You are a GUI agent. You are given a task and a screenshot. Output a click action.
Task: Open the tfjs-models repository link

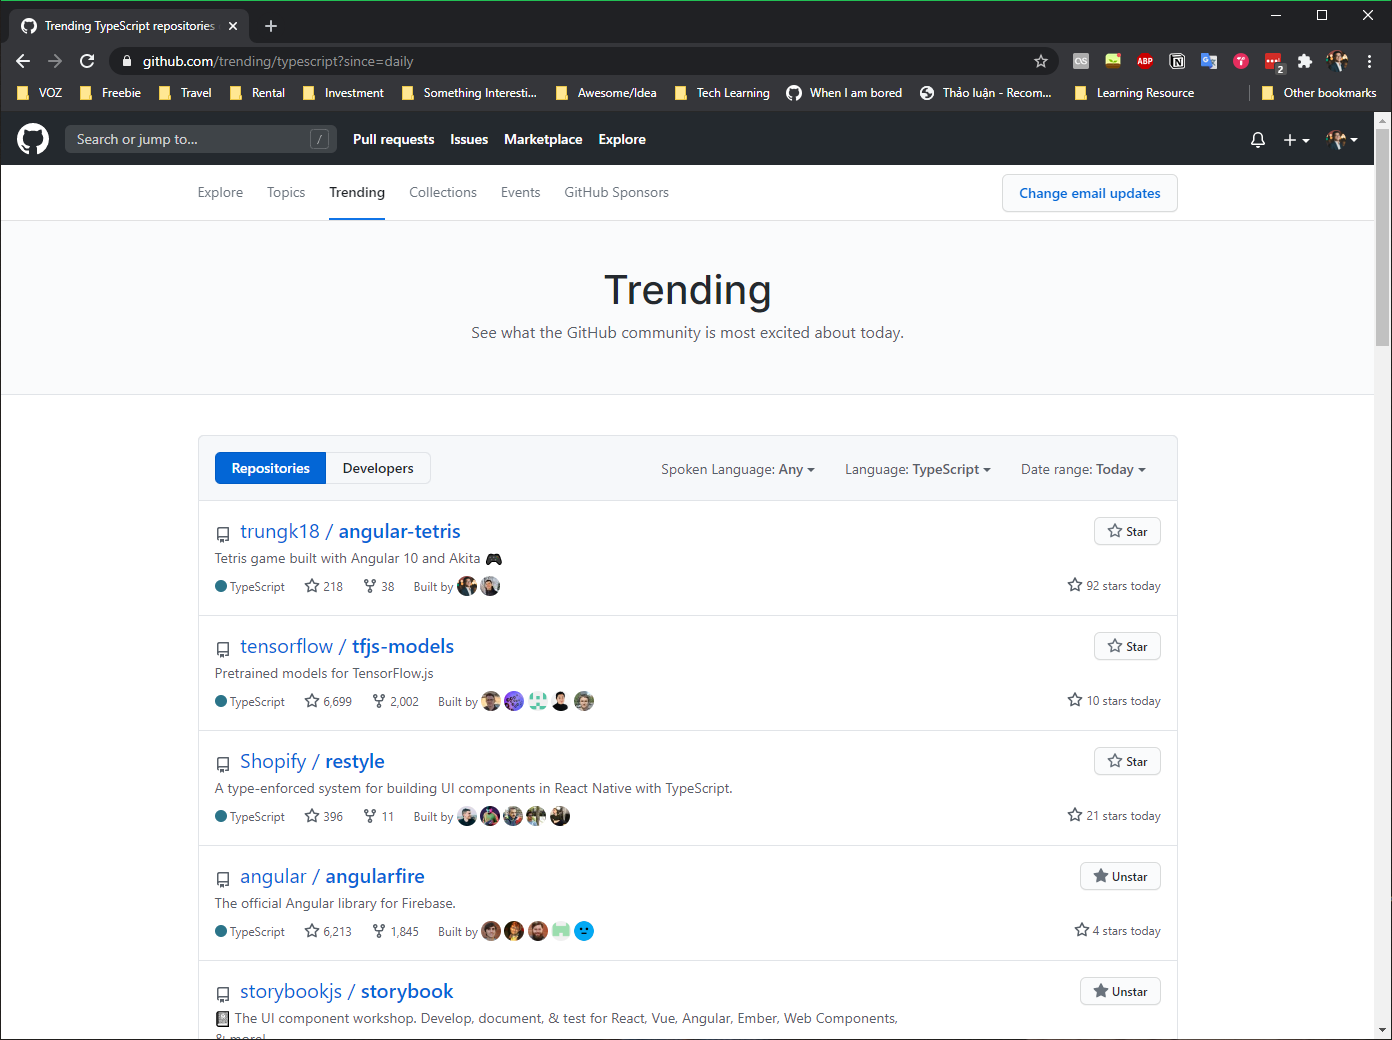(347, 646)
